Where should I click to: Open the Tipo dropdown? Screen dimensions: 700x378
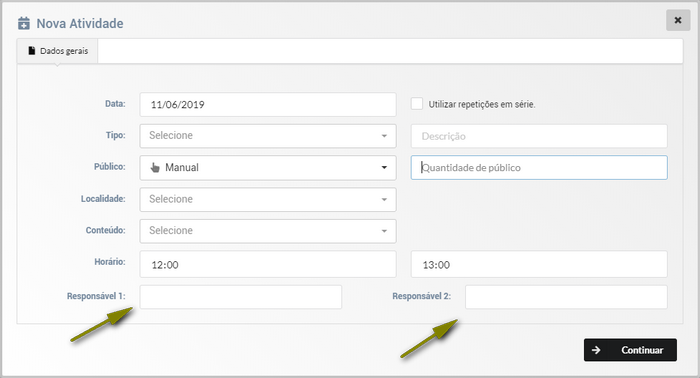(268, 136)
